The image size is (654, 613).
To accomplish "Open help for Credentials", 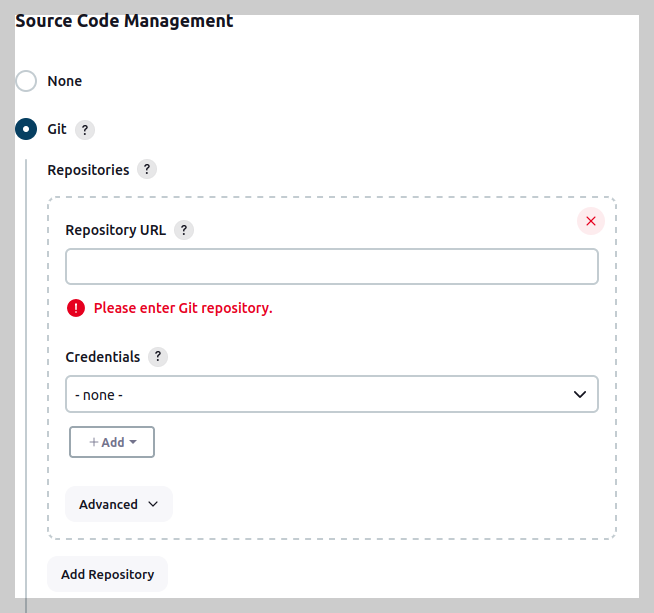I will point(158,357).
